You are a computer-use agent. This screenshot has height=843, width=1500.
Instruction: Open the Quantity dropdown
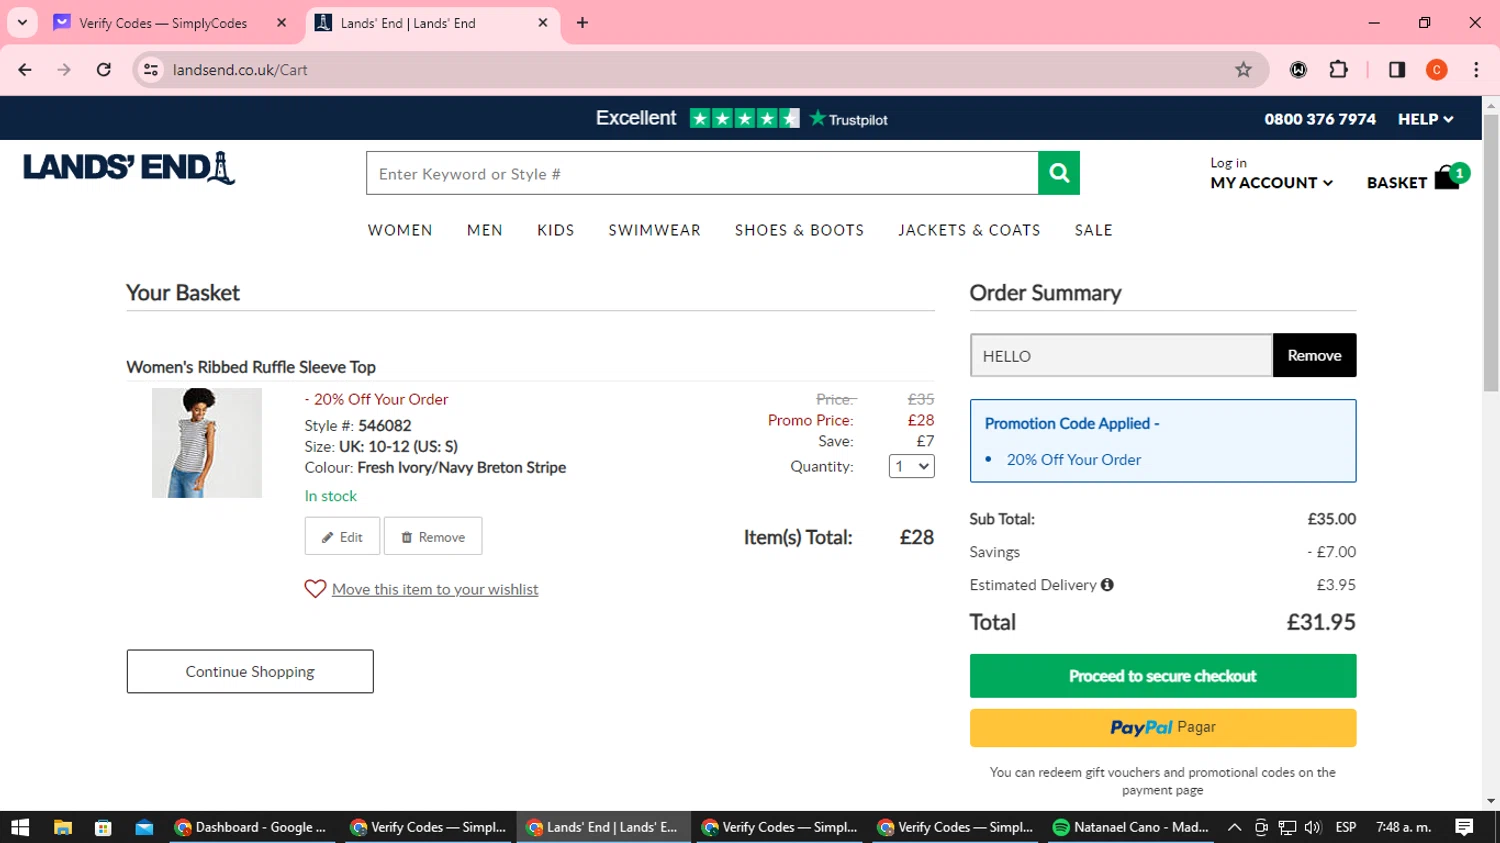[x=911, y=466]
